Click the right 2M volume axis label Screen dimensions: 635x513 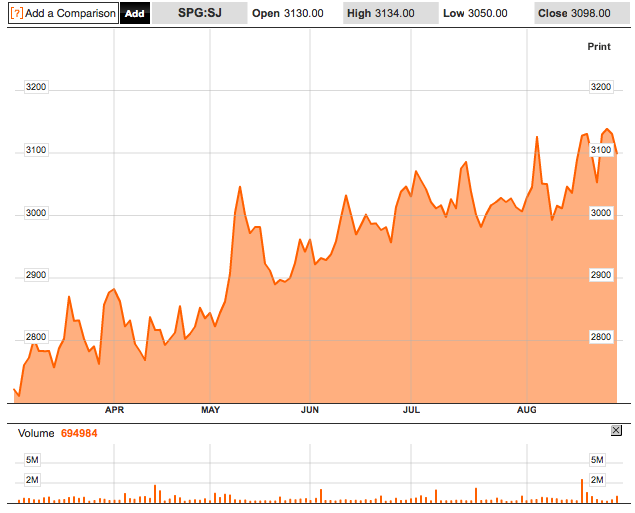pyautogui.click(x=598, y=481)
